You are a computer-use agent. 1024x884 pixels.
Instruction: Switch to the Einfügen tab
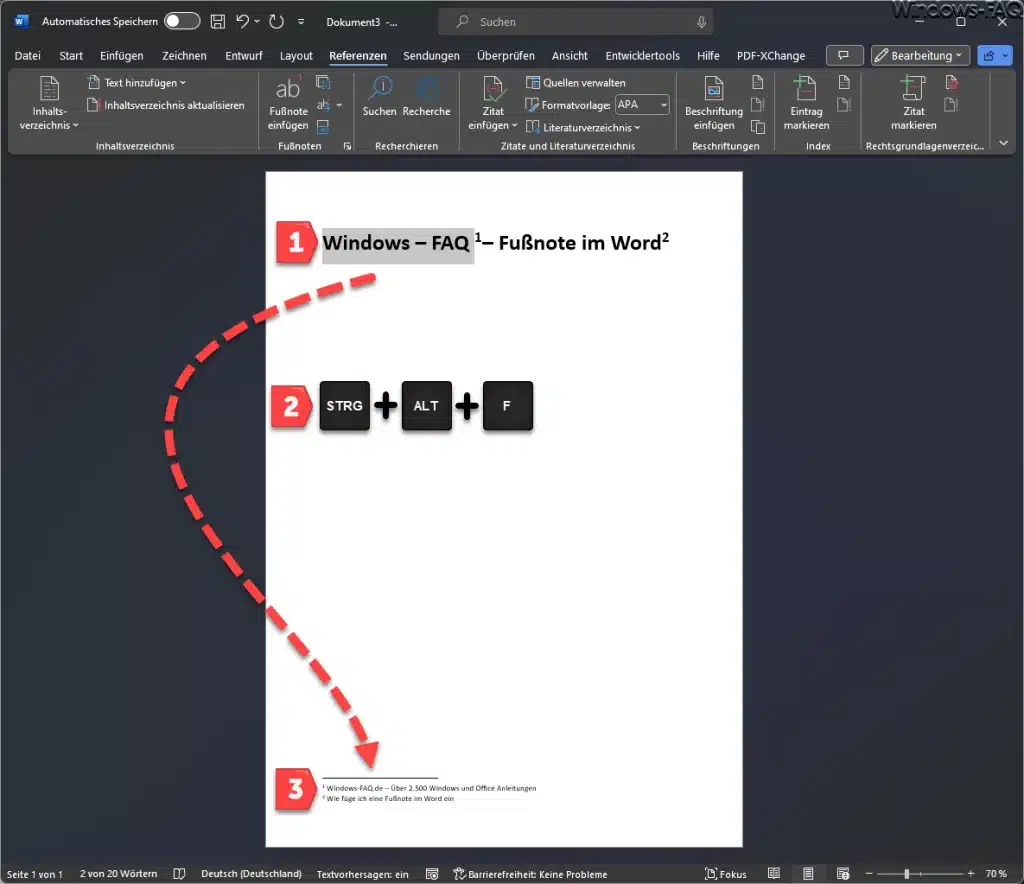pyautogui.click(x=121, y=55)
